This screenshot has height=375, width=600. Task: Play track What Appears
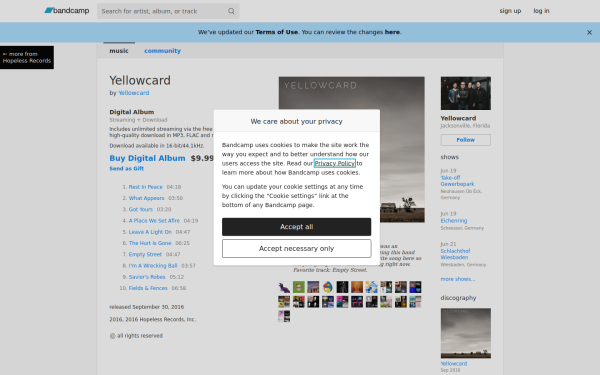[x=146, y=198]
